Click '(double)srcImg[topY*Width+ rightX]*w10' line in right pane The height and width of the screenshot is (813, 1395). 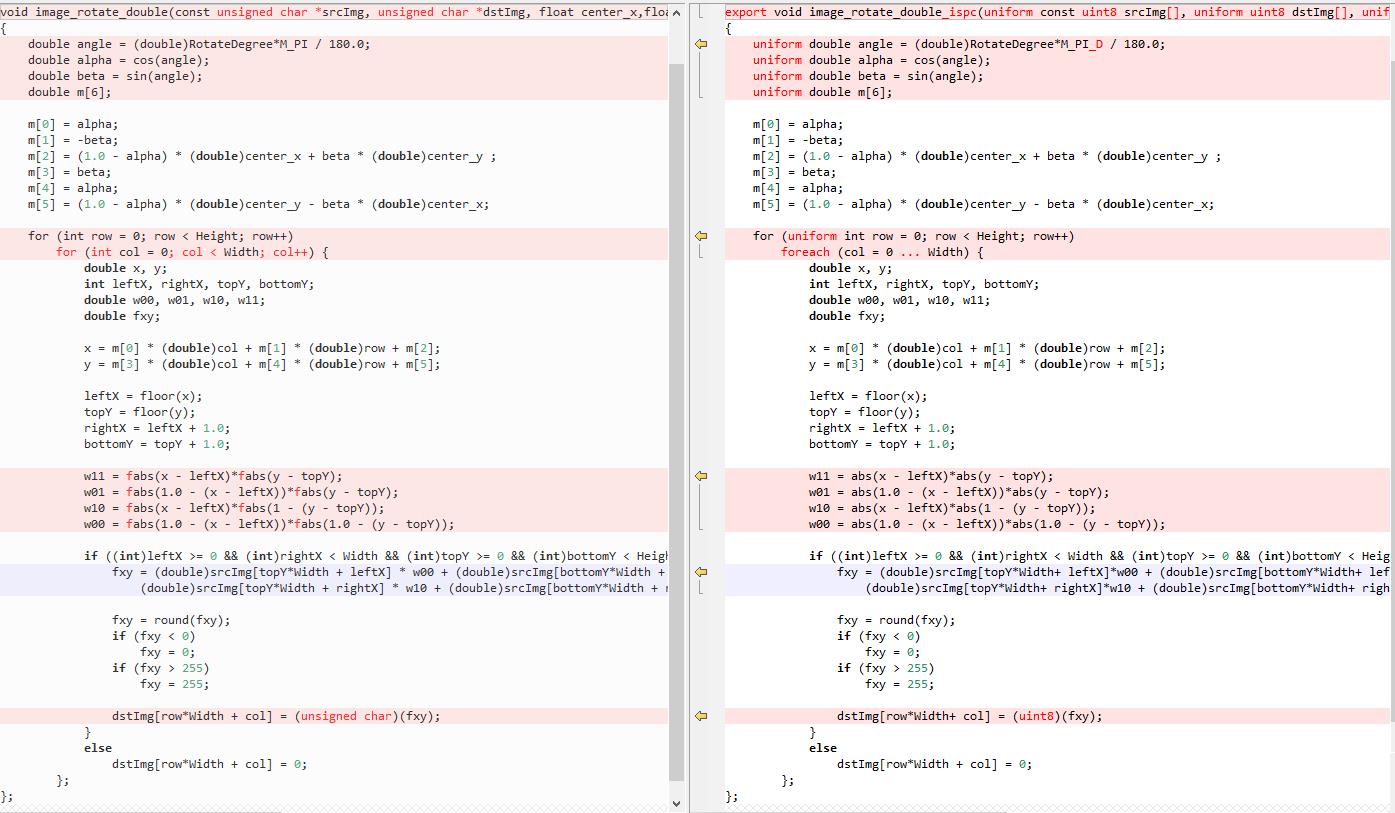click(x=1128, y=588)
